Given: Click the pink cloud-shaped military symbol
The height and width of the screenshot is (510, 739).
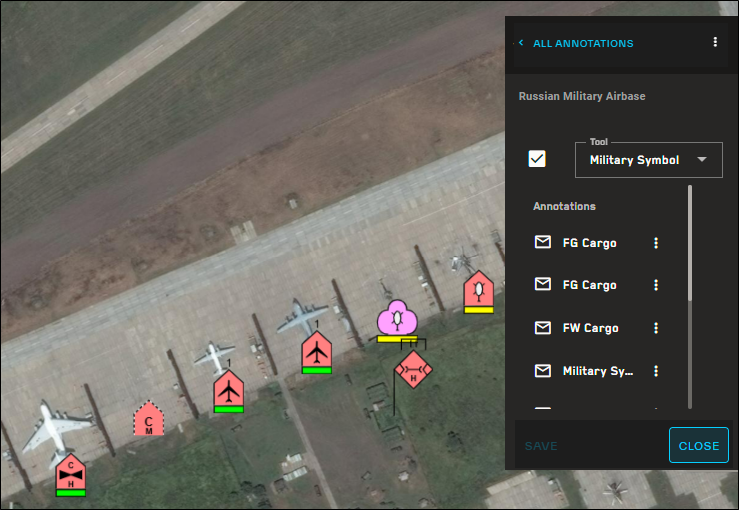Looking at the screenshot, I should tap(396, 318).
